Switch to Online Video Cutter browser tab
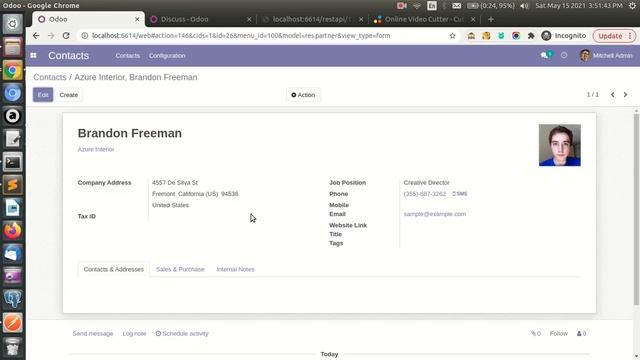 [424, 19]
